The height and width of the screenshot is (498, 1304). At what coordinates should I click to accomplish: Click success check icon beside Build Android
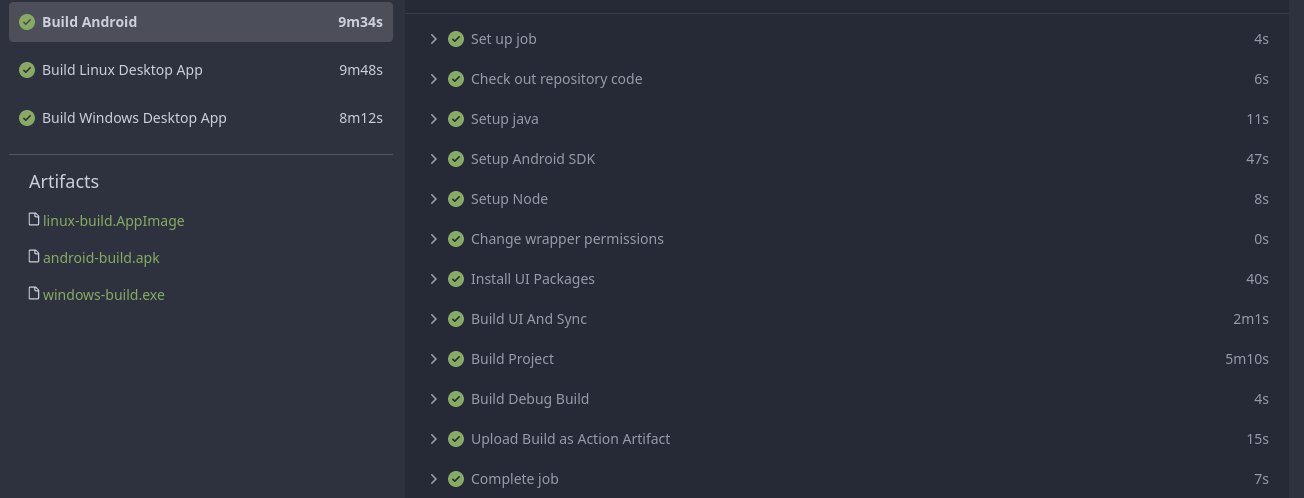[x=27, y=22]
